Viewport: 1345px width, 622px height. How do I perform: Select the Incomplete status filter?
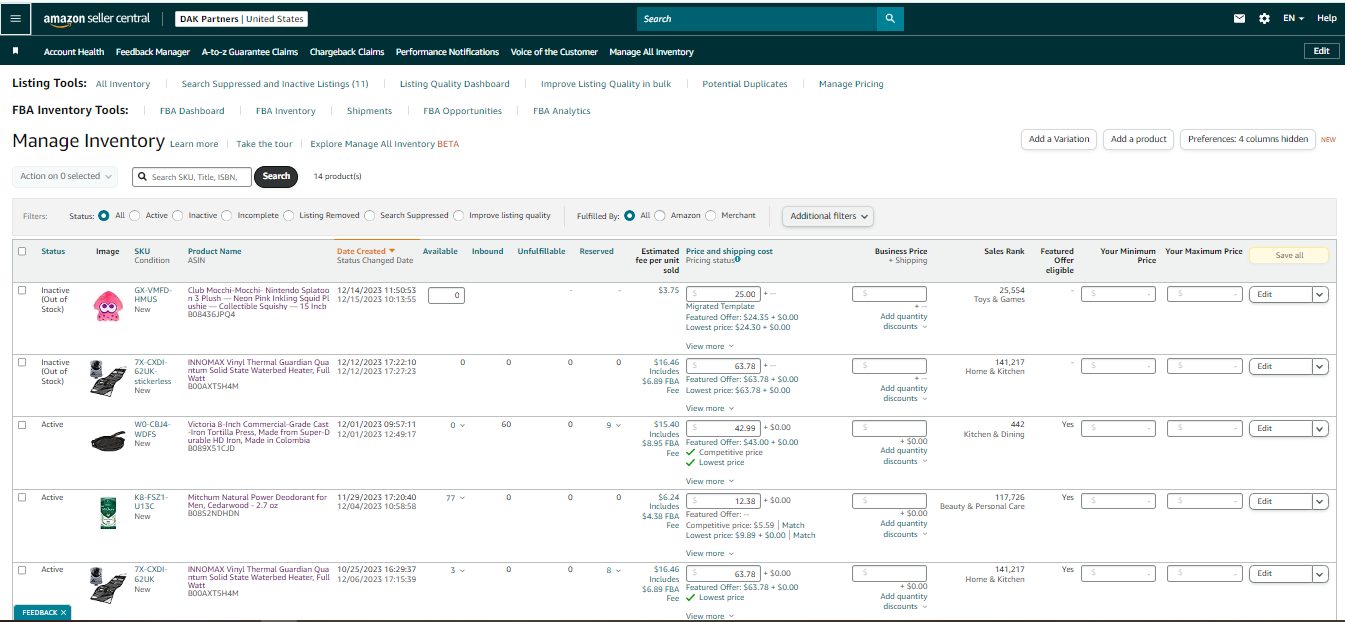click(x=228, y=215)
